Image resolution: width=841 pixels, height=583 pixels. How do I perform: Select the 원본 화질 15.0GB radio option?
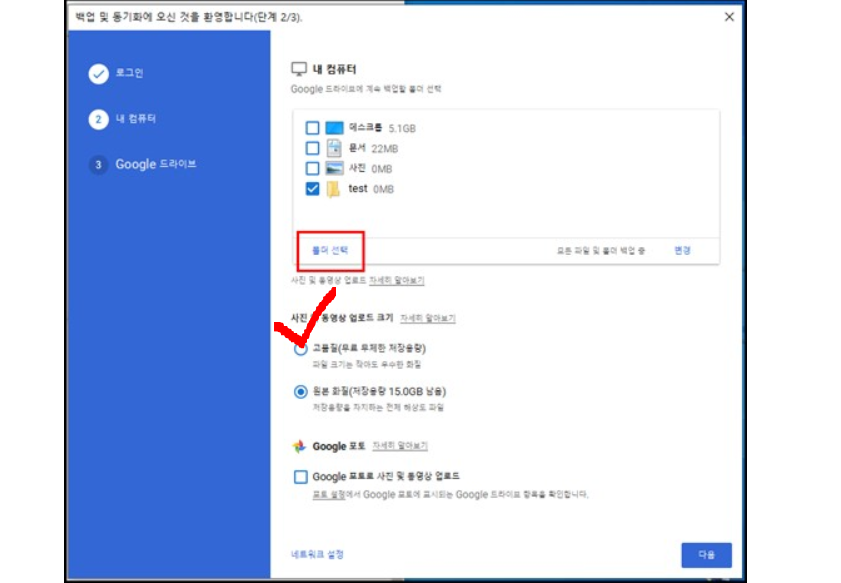click(300, 392)
